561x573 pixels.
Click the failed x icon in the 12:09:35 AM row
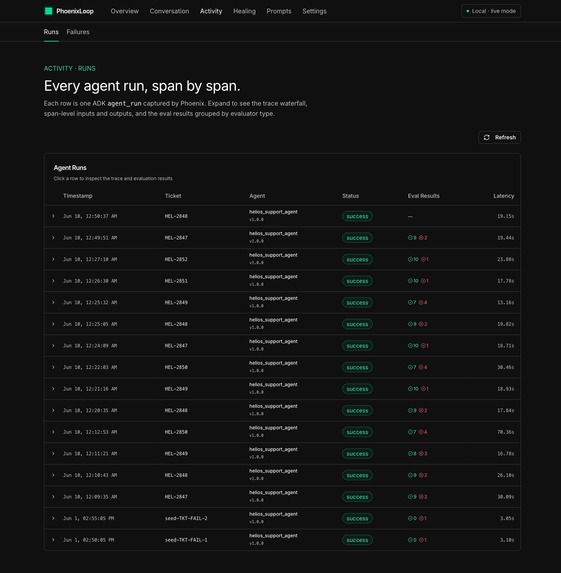click(x=421, y=497)
